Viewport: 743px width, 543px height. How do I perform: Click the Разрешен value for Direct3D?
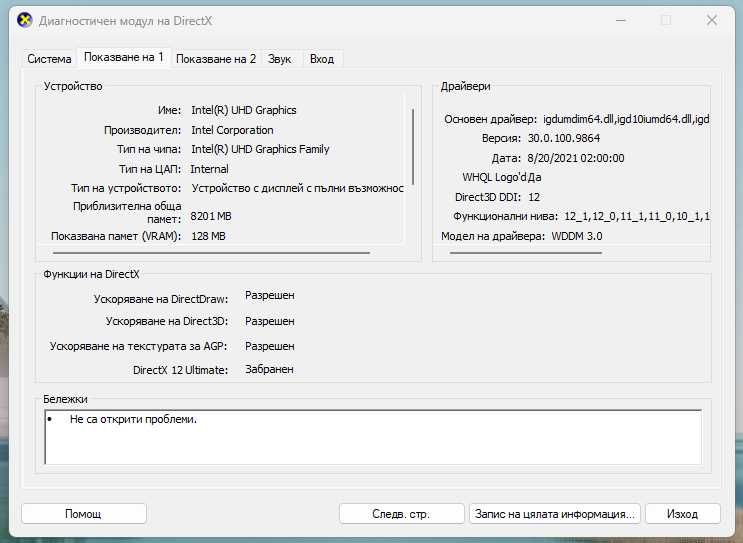point(270,321)
